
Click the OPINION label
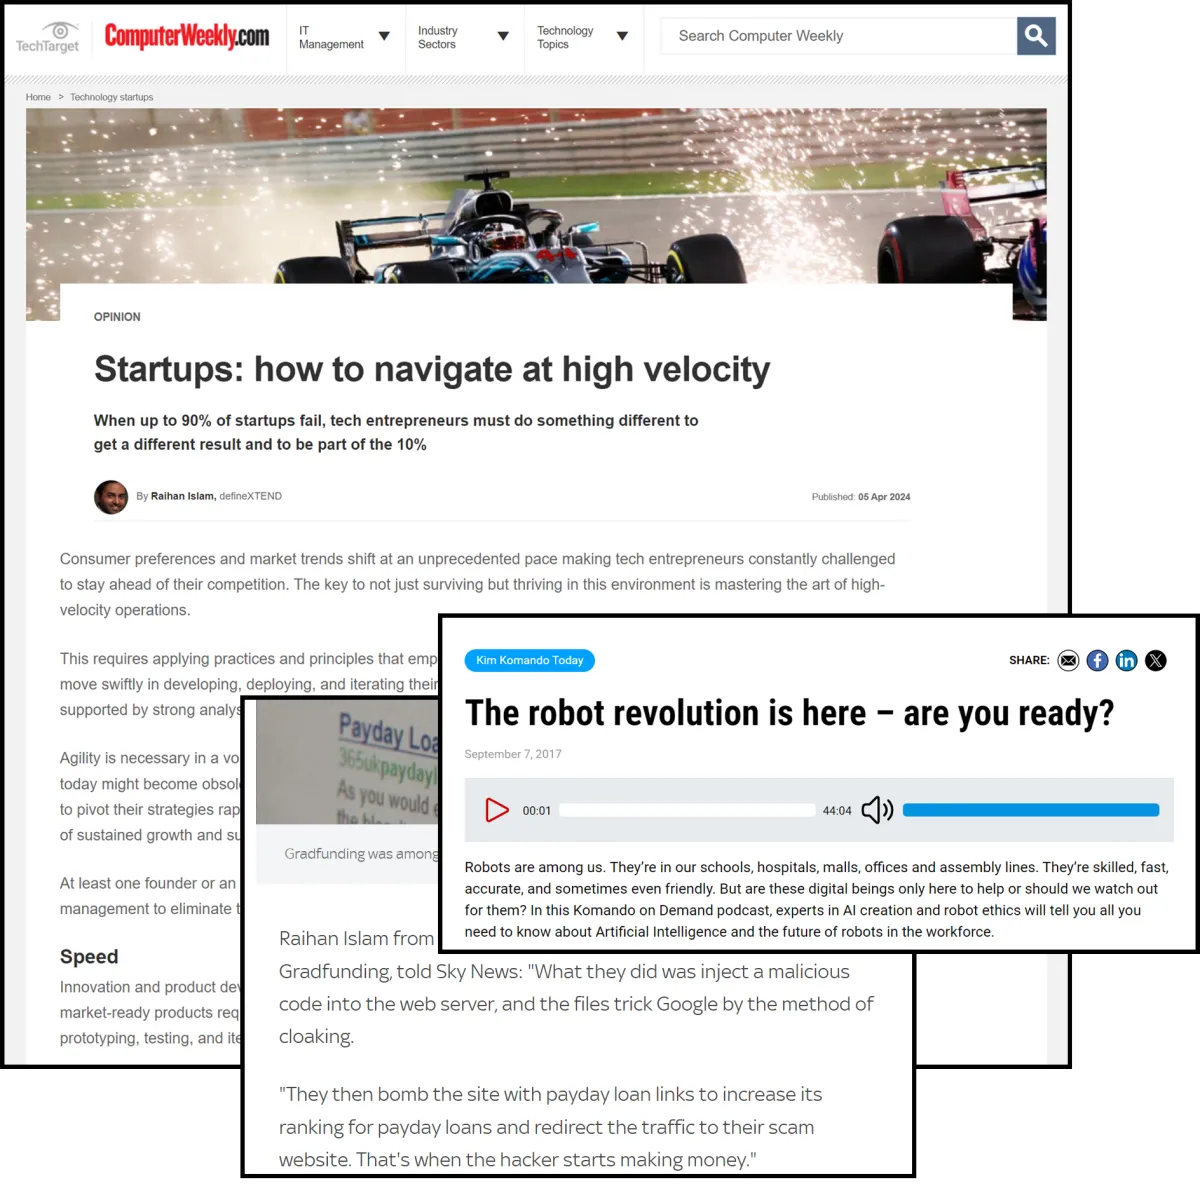117,317
